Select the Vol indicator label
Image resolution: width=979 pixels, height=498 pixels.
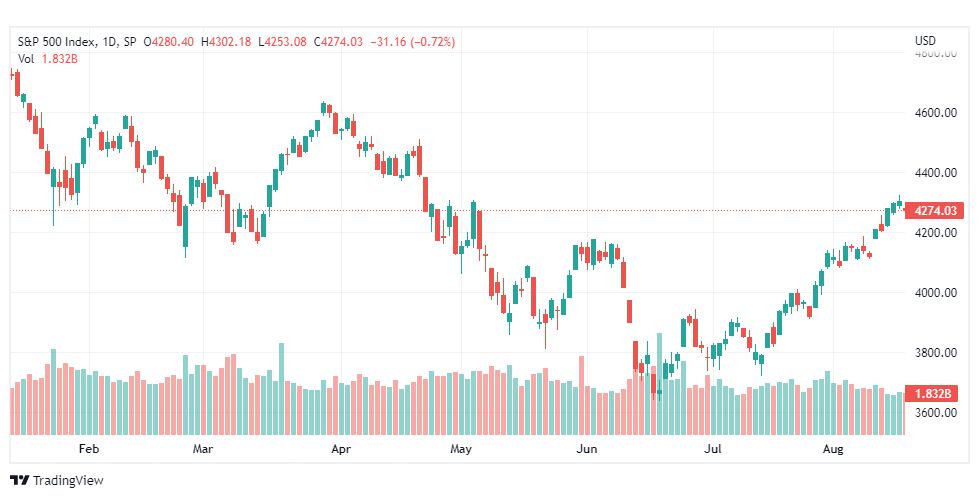tap(26, 59)
